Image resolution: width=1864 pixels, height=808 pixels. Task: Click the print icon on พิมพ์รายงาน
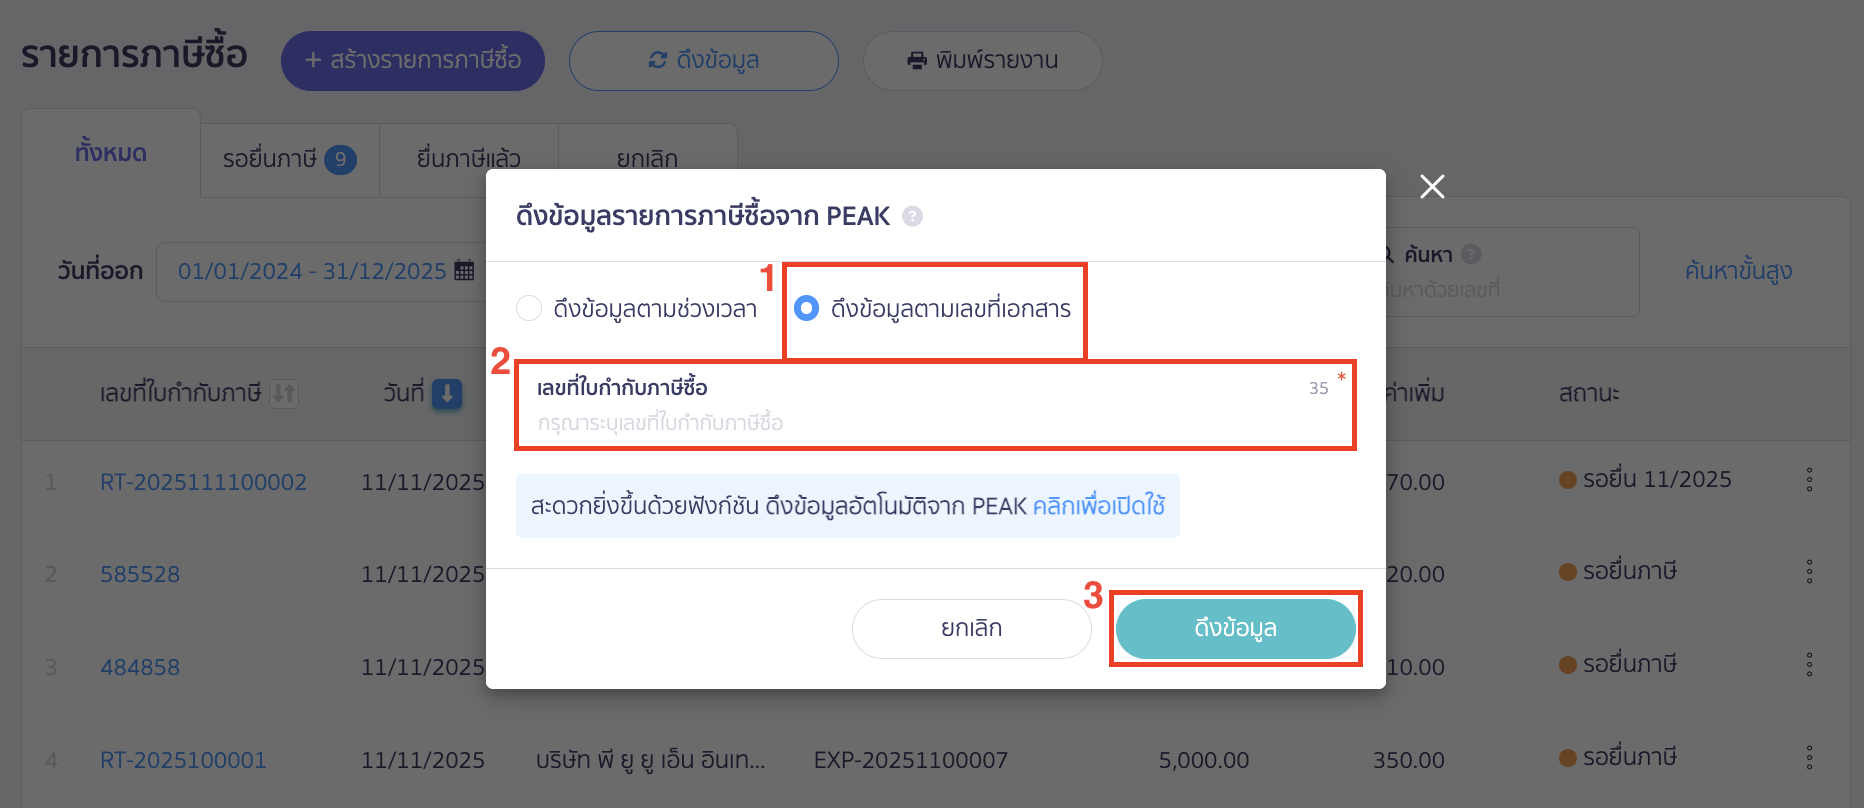pos(916,61)
